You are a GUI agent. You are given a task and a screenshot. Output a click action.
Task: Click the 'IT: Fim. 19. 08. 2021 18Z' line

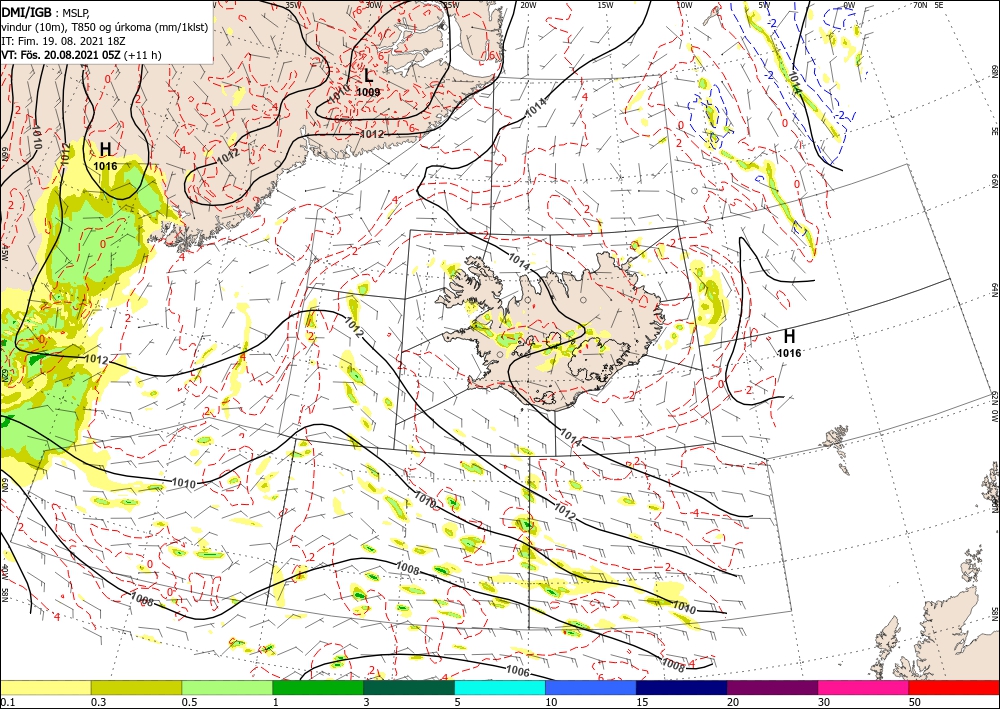click(x=62, y=41)
